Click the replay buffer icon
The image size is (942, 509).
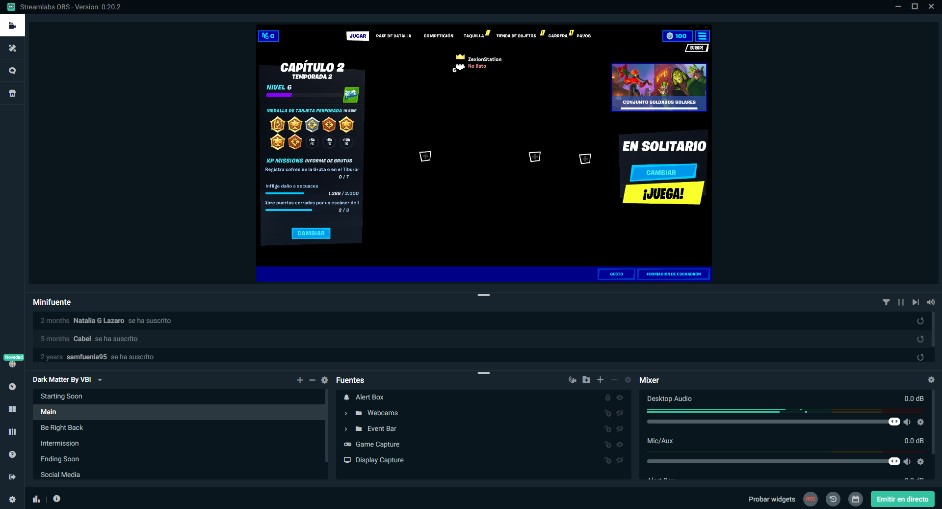[833, 499]
